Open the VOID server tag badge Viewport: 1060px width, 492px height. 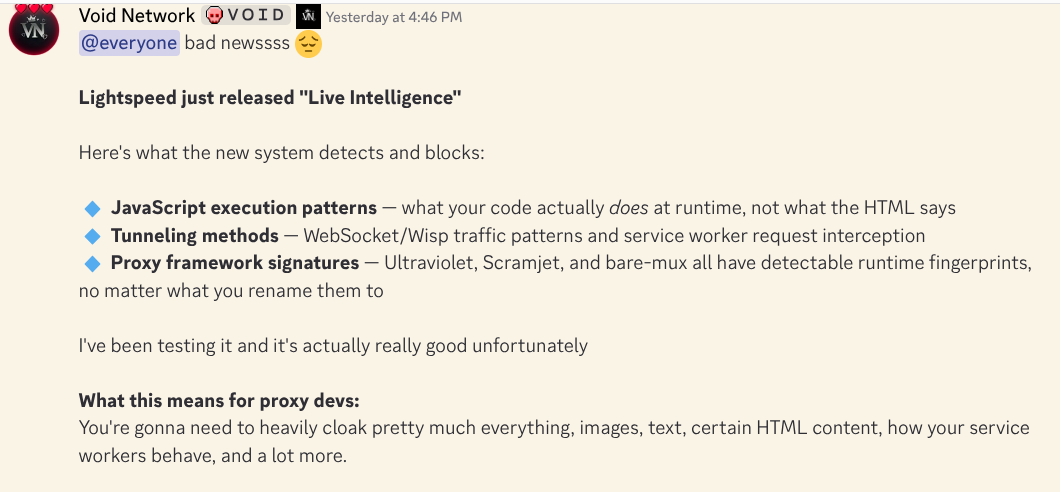coord(246,16)
